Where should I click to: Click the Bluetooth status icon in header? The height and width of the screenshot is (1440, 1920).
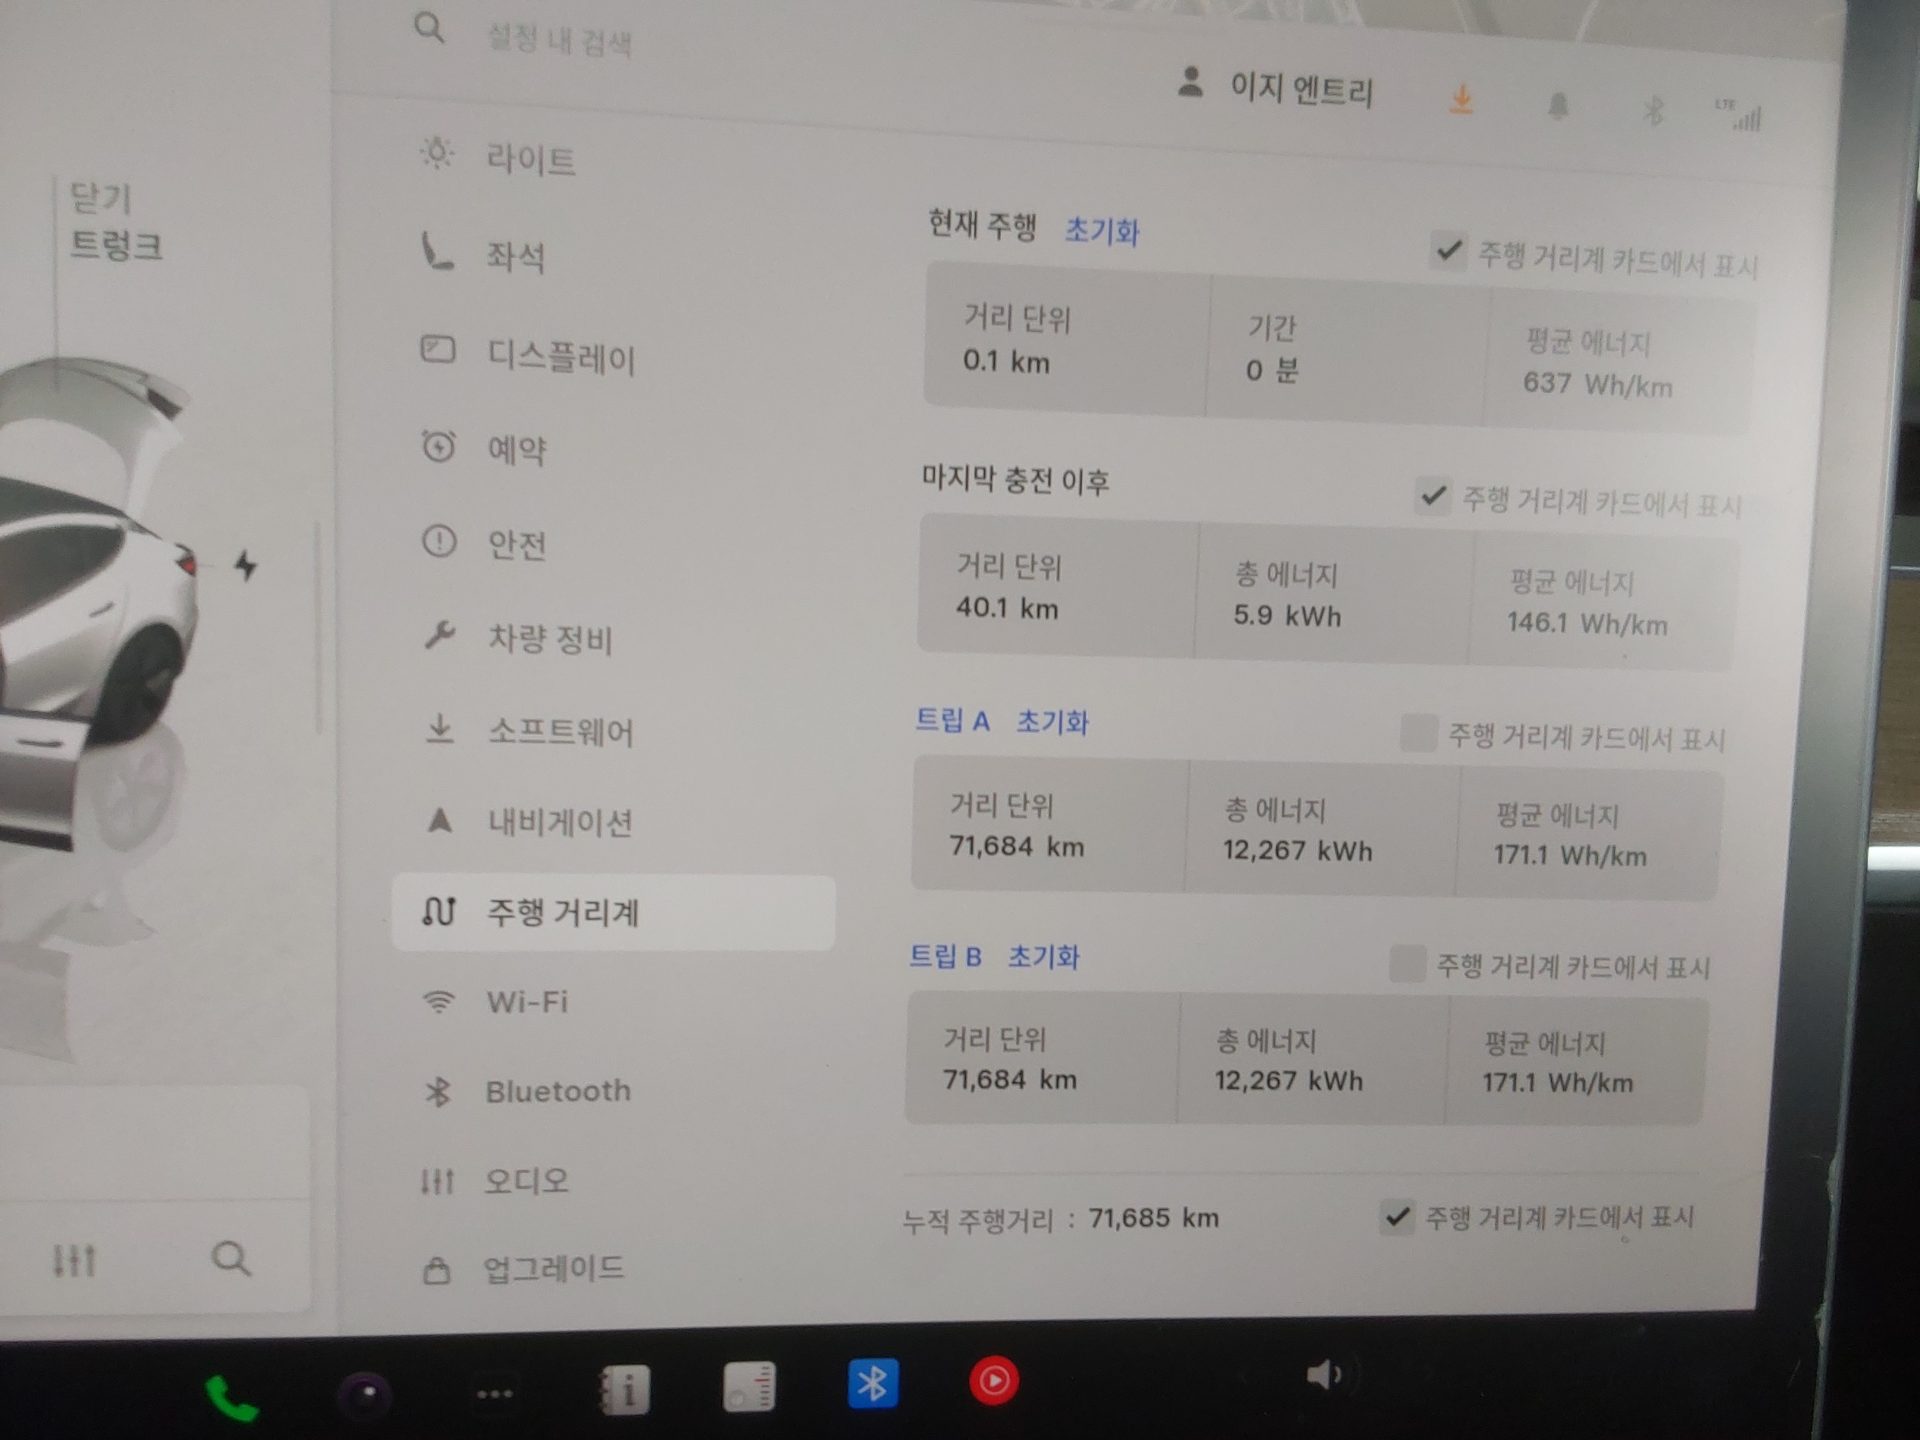(x=1653, y=110)
